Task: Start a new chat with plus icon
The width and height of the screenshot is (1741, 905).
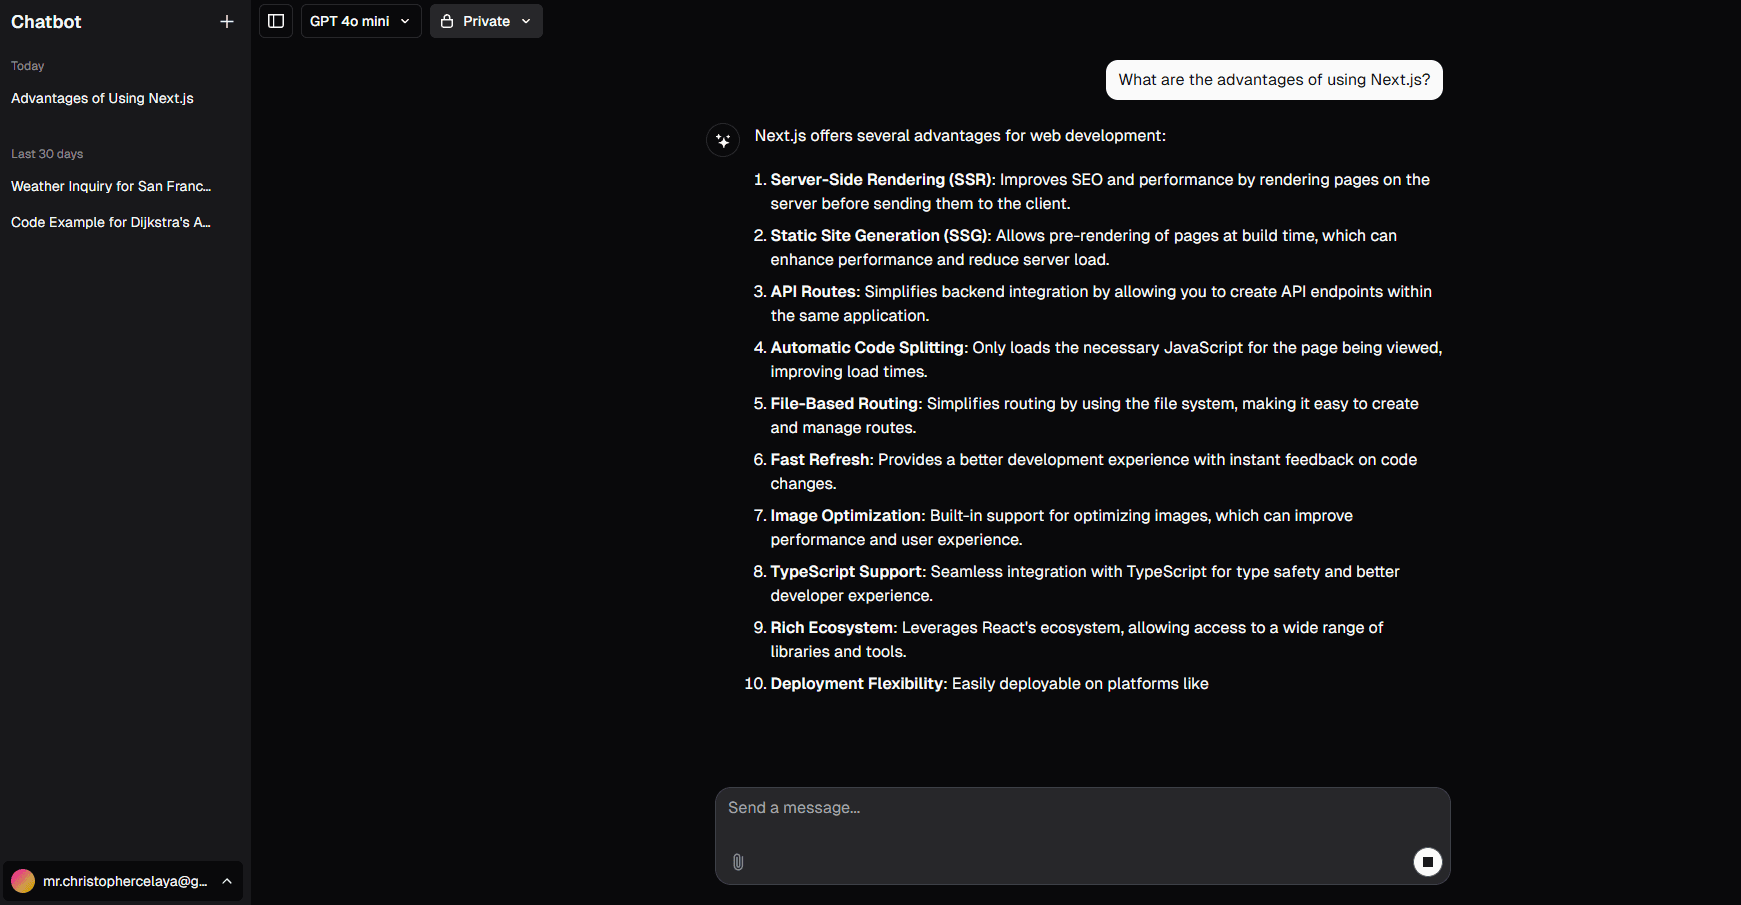Action: click(x=227, y=21)
